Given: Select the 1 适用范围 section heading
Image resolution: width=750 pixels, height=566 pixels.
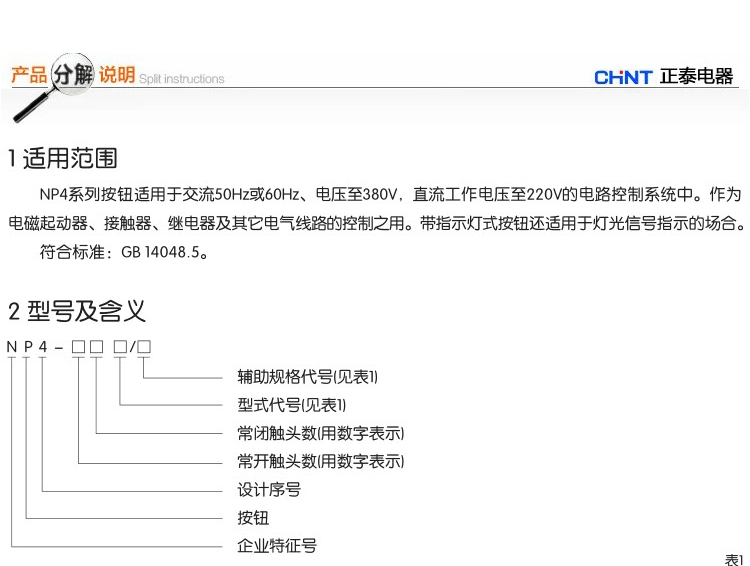Looking at the screenshot, I should point(62,158).
